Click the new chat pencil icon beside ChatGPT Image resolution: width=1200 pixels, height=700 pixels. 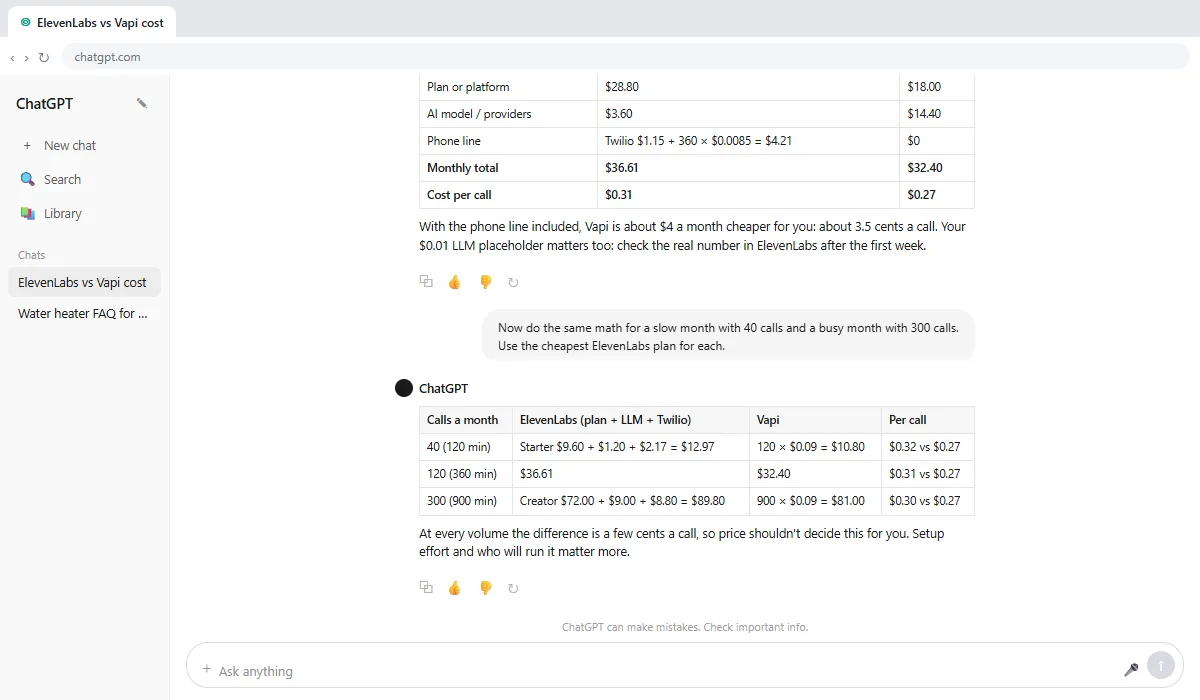(142, 103)
